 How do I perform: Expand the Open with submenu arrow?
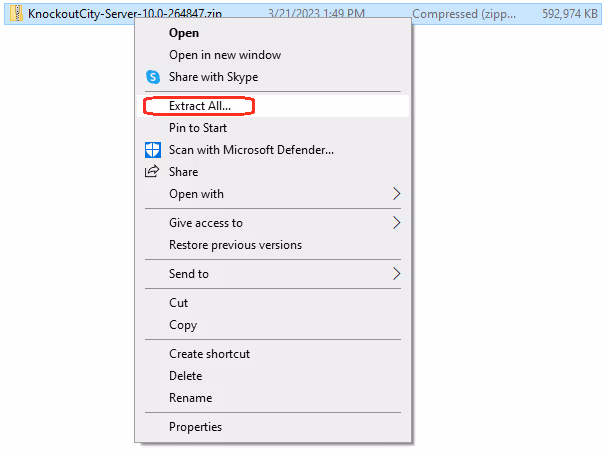[x=396, y=194]
